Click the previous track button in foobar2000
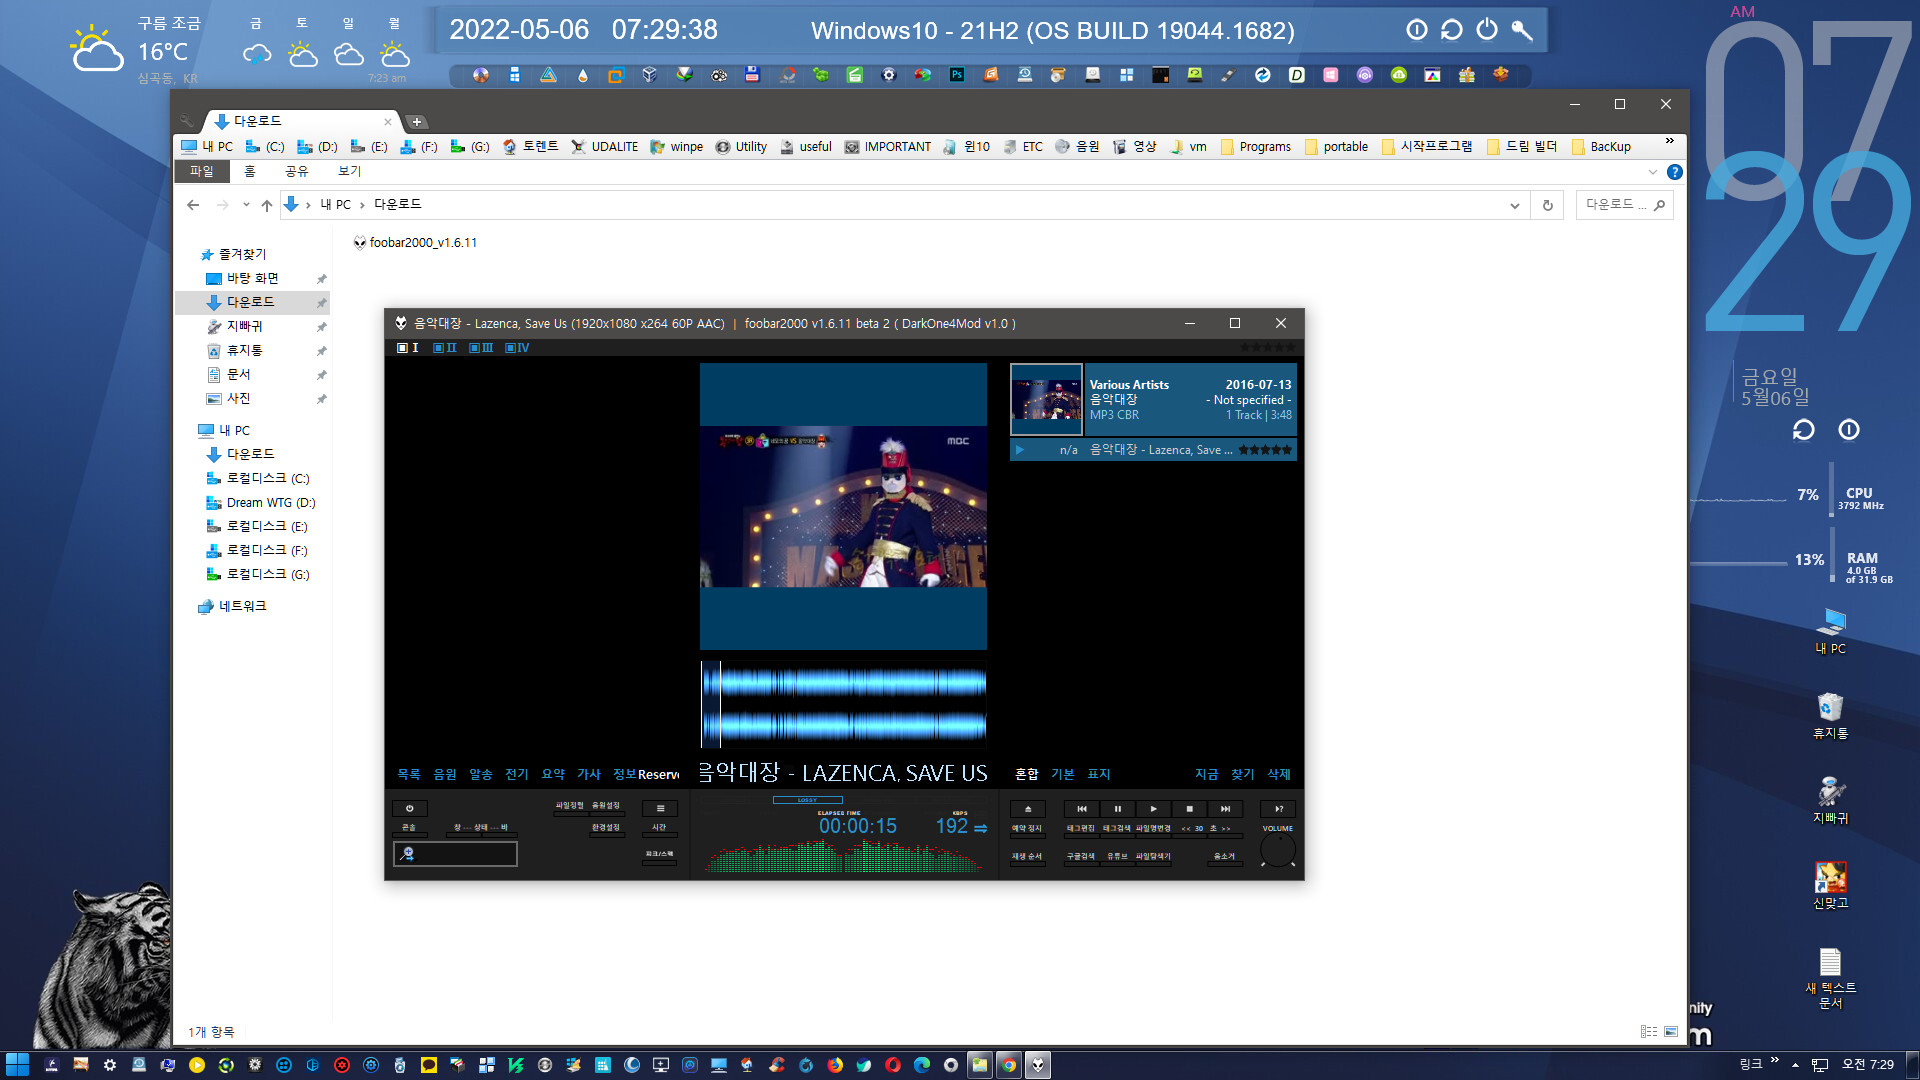This screenshot has width=1920, height=1080. click(x=1081, y=809)
